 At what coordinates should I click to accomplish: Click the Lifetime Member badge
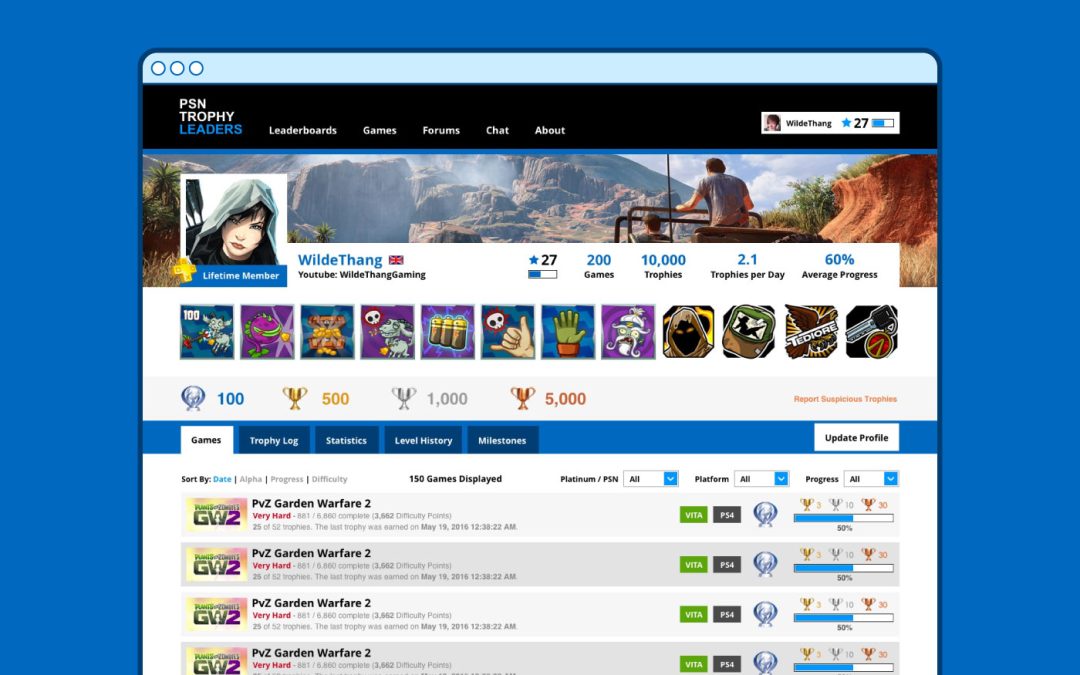tap(234, 276)
